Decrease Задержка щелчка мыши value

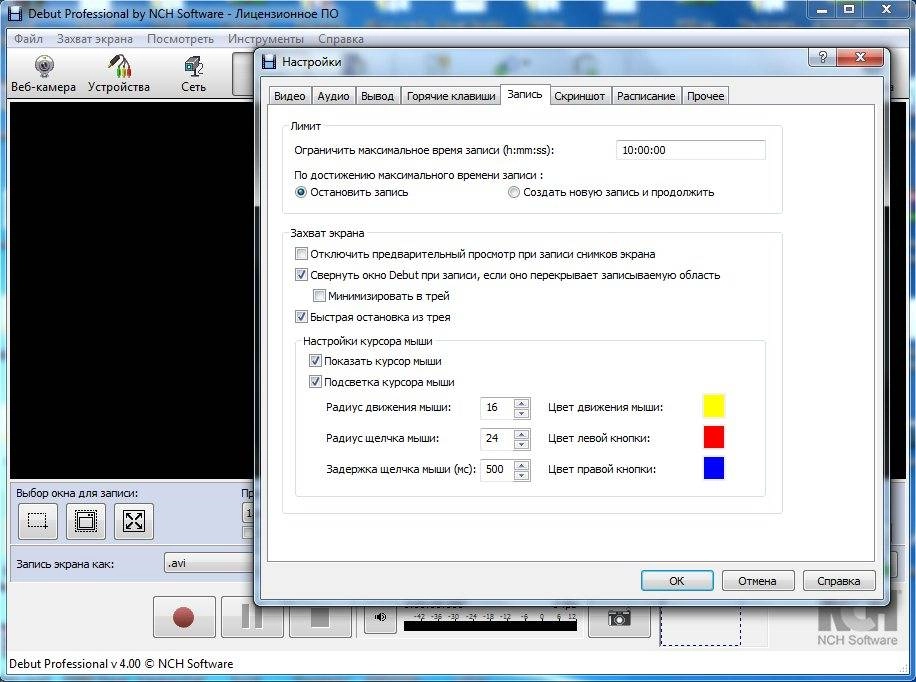522,475
